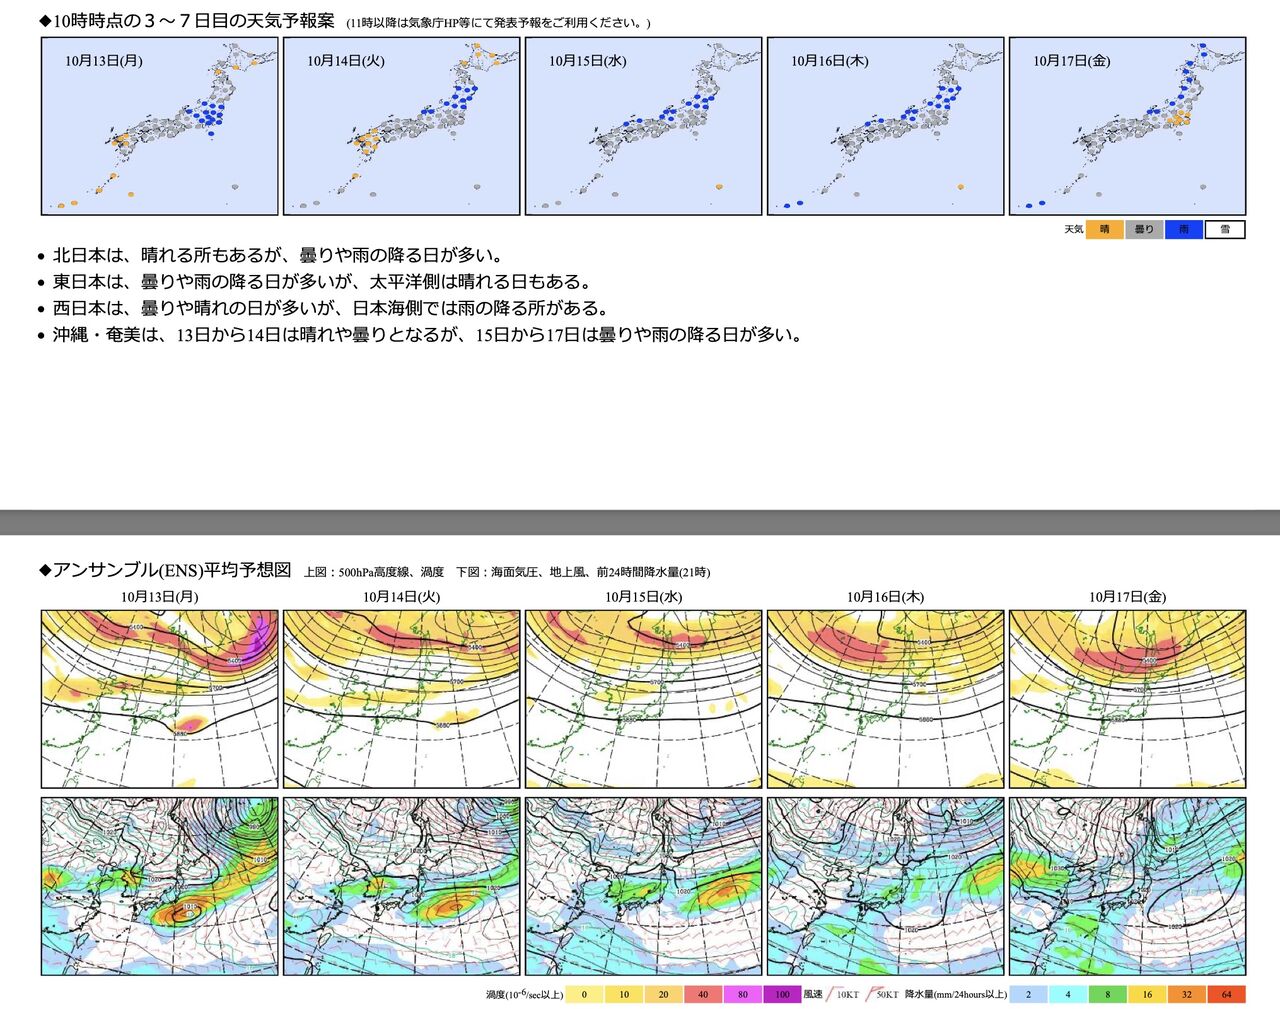The width and height of the screenshot is (1280, 1009).
Task: Click the "10月17日(金)" date label inside the forecast map
Action: click(x=1072, y=61)
